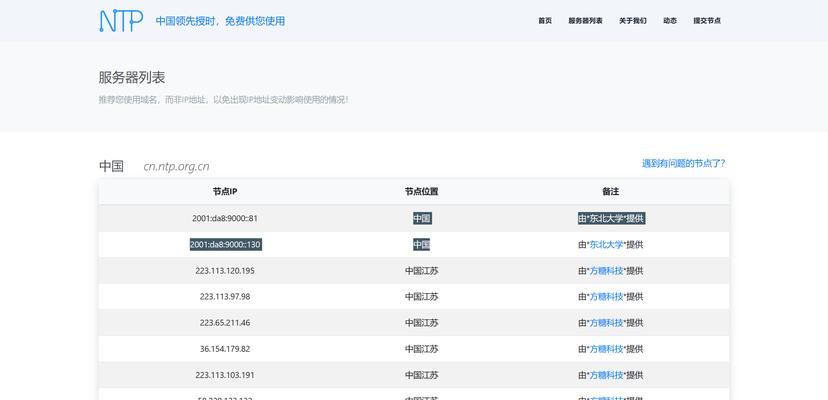Click the 中国 section heading

111,166
